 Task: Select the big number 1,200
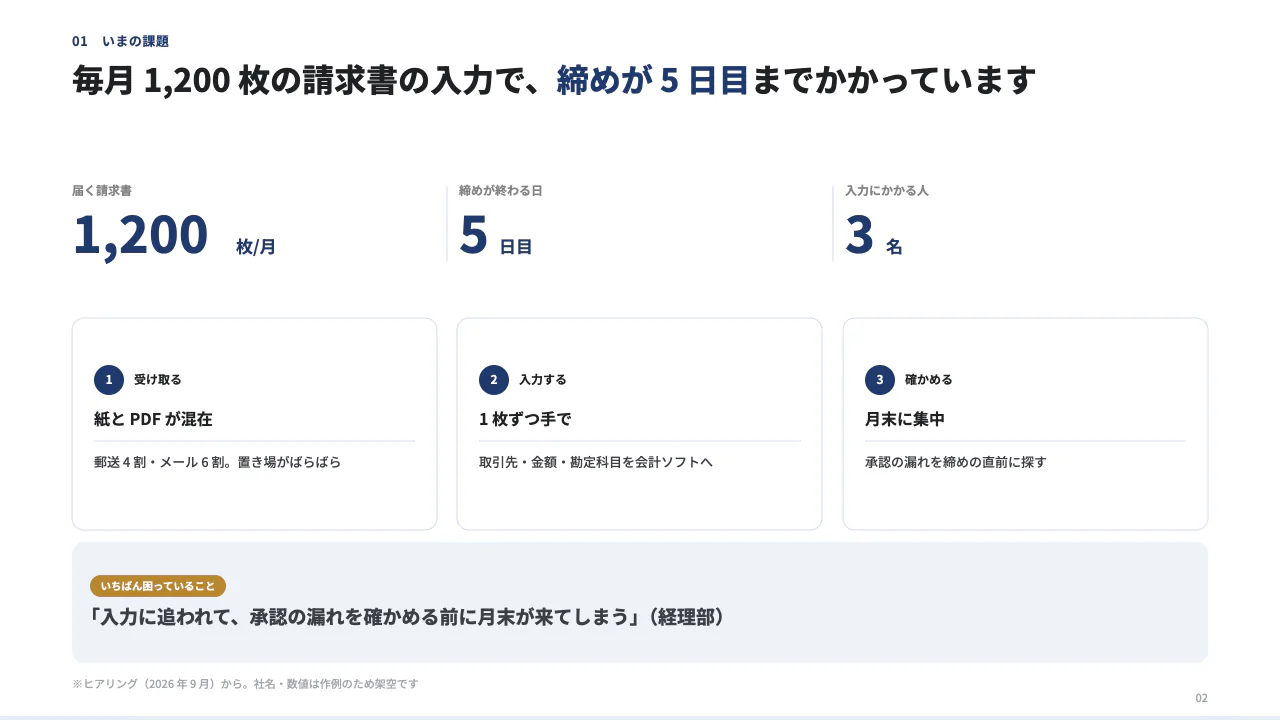point(140,235)
